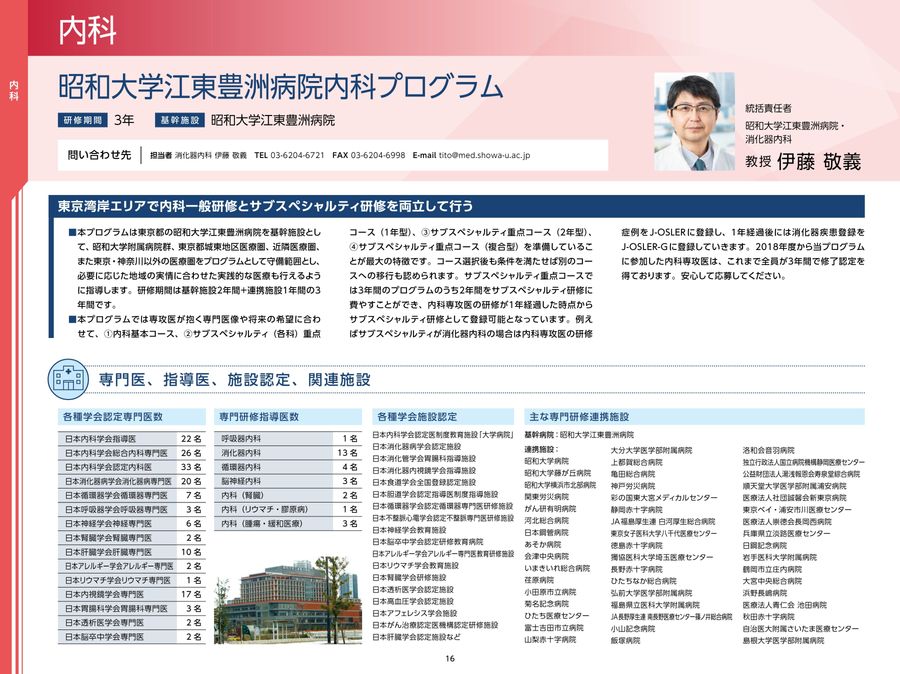Click the row 日本内科学会指導医
900x674 pixels.
131,439
